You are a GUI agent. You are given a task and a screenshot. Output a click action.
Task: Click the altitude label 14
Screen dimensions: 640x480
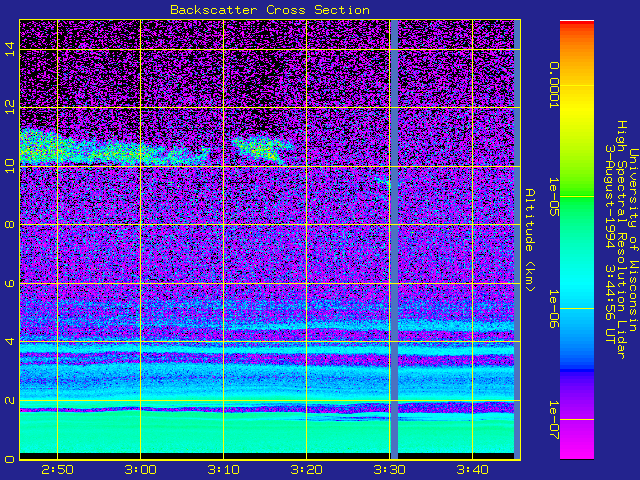click(x=10, y=49)
